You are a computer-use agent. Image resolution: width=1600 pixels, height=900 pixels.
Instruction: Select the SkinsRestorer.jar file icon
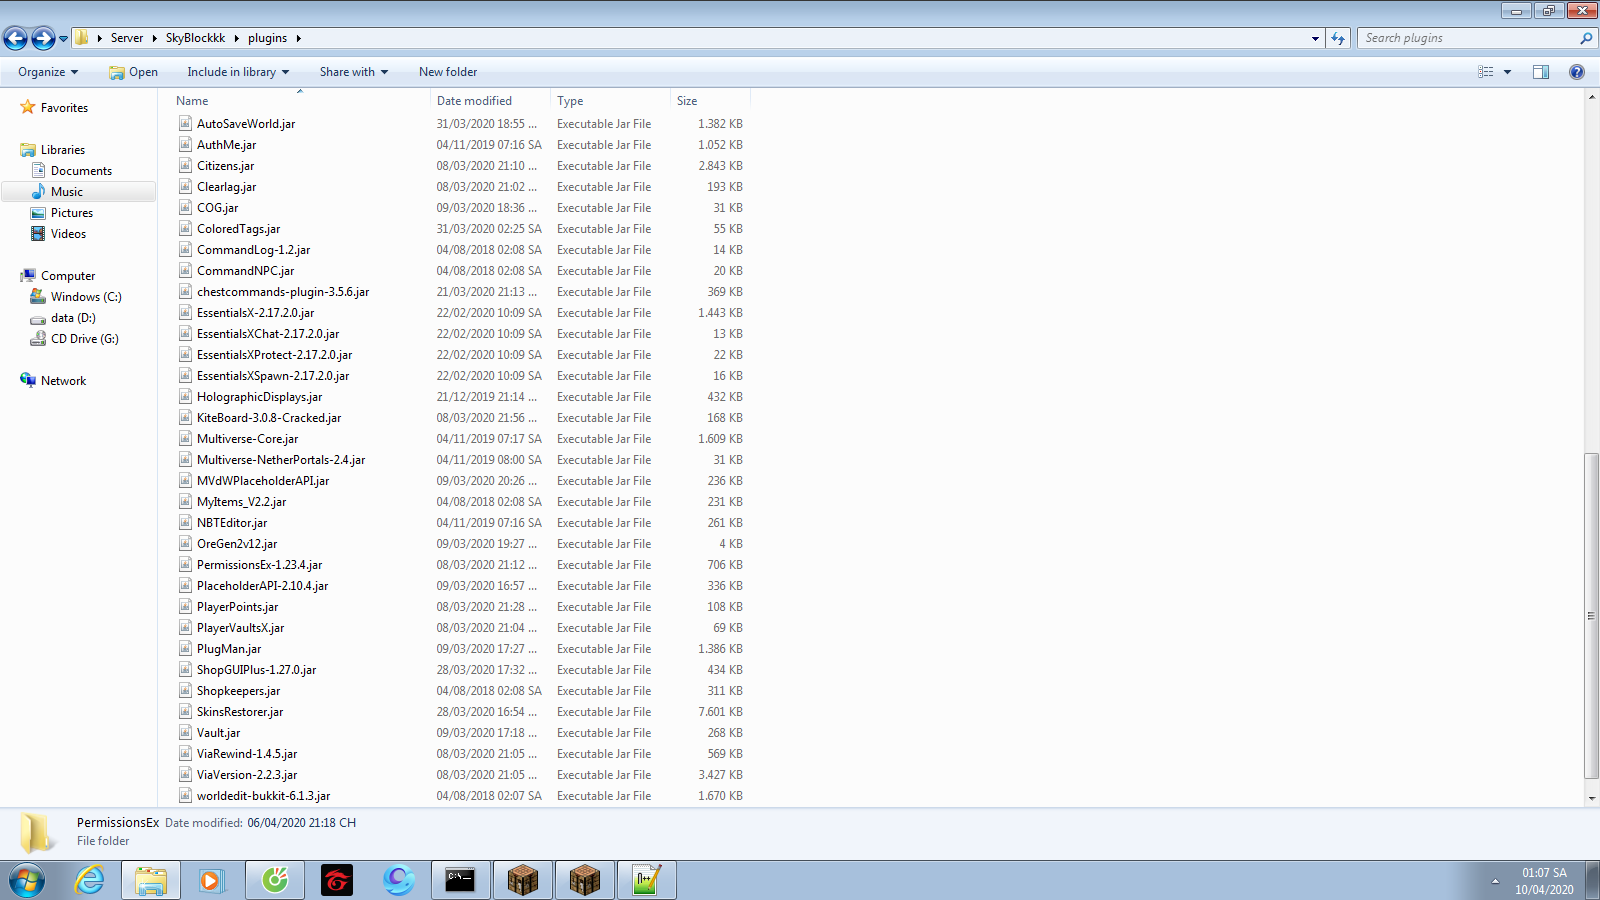(x=185, y=712)
